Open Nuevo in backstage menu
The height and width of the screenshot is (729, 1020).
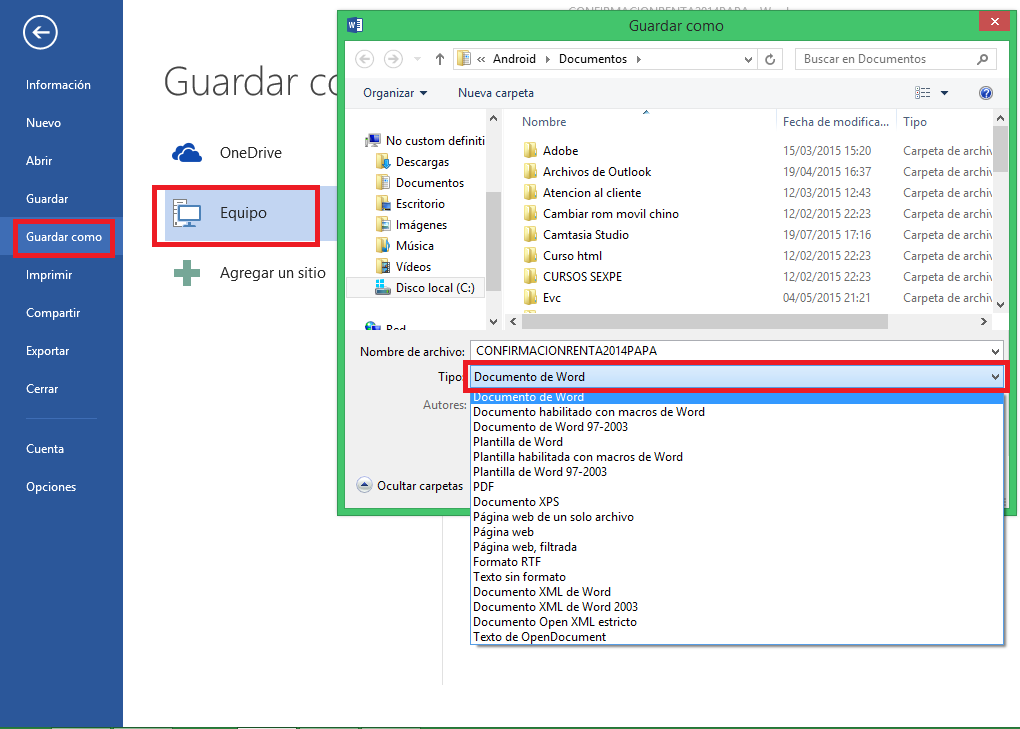pos(44,123)
